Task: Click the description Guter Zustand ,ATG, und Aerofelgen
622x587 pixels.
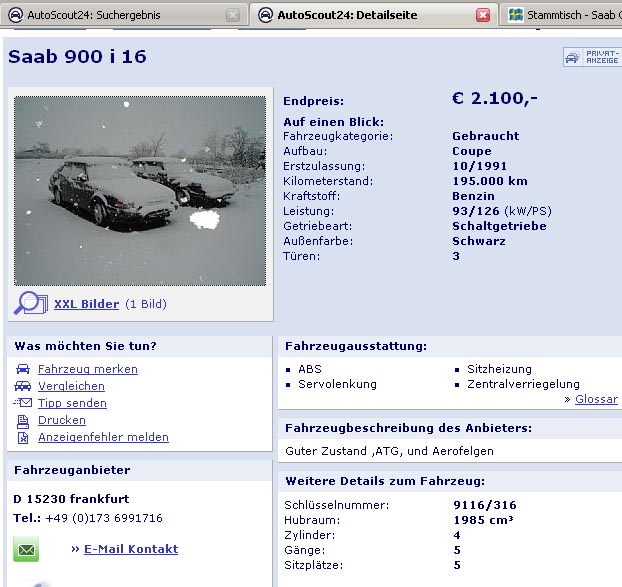Action: (x=389, y=451)
